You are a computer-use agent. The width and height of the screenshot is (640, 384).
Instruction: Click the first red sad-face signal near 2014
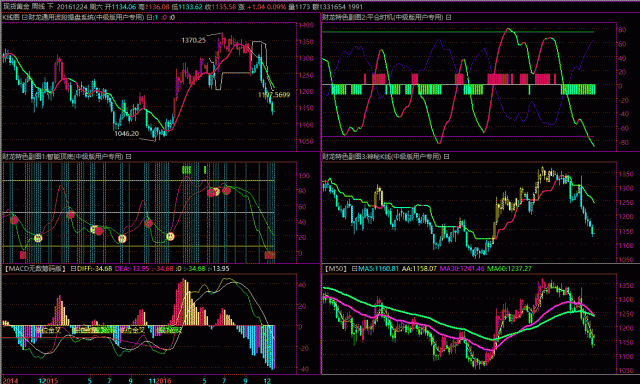(14, 220)
